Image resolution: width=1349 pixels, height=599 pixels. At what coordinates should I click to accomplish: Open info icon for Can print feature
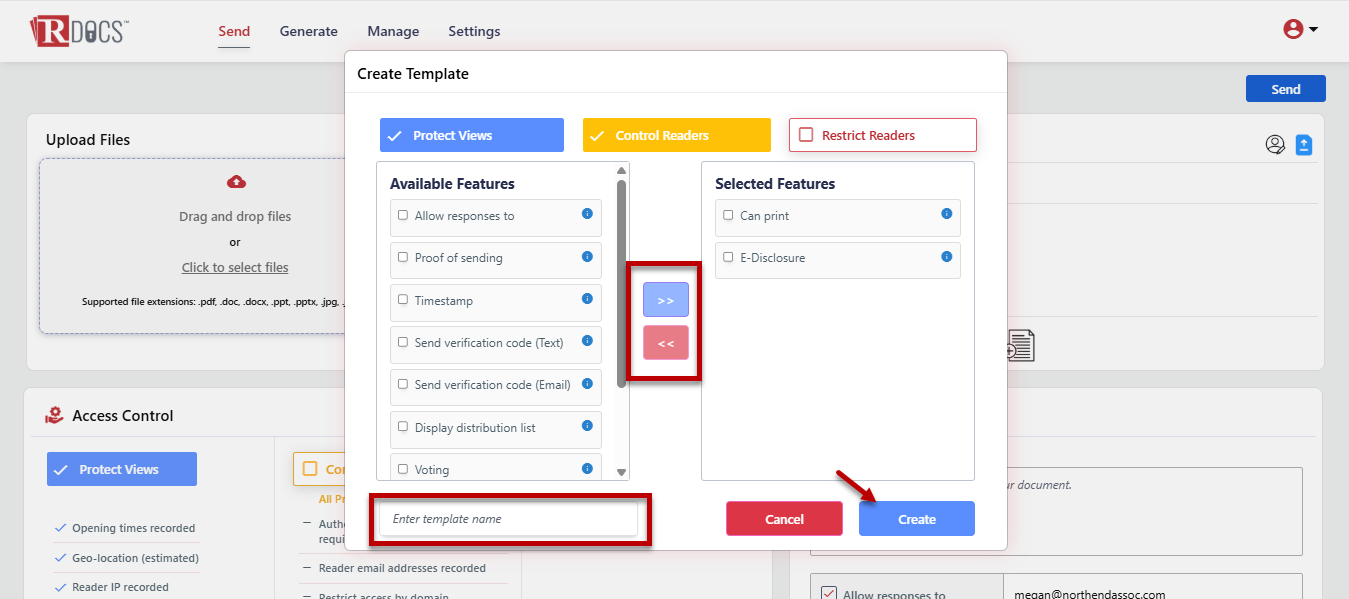(x=946, y=214)
